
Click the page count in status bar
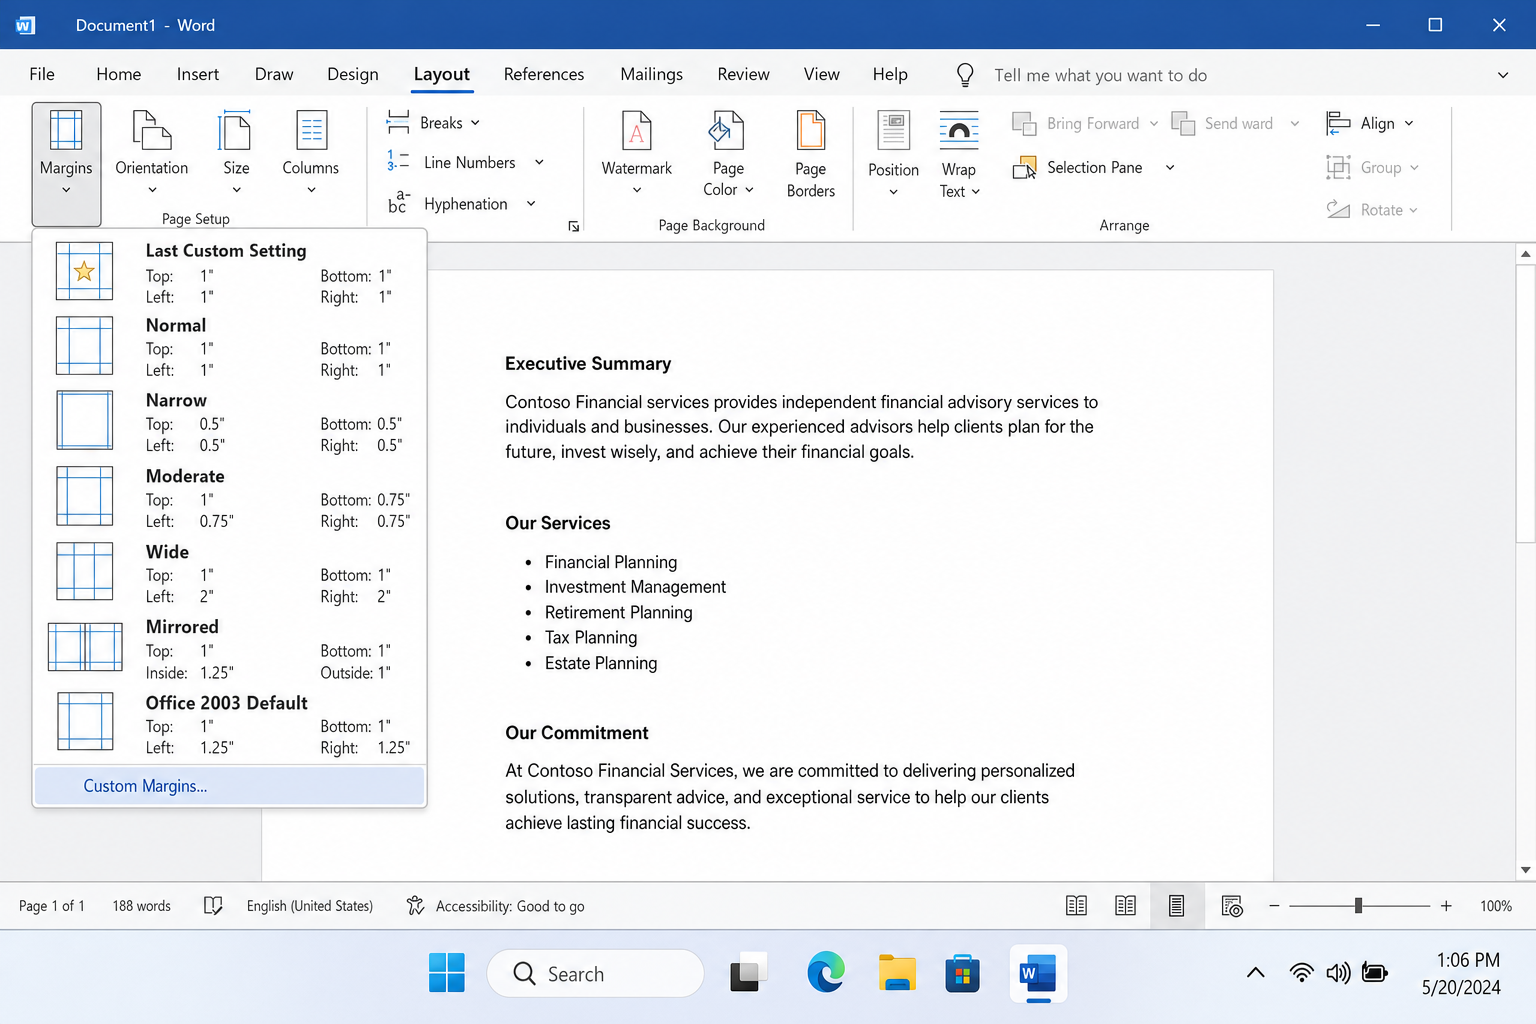tap(52, 906)
